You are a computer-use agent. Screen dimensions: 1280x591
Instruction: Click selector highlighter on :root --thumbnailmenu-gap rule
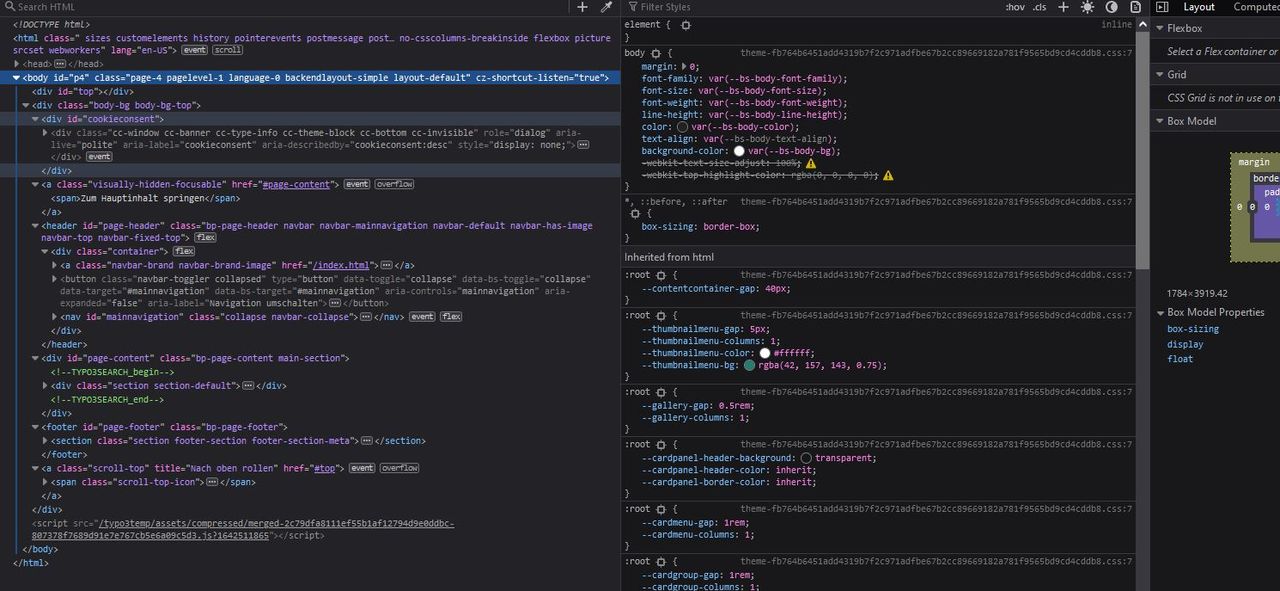661,315
